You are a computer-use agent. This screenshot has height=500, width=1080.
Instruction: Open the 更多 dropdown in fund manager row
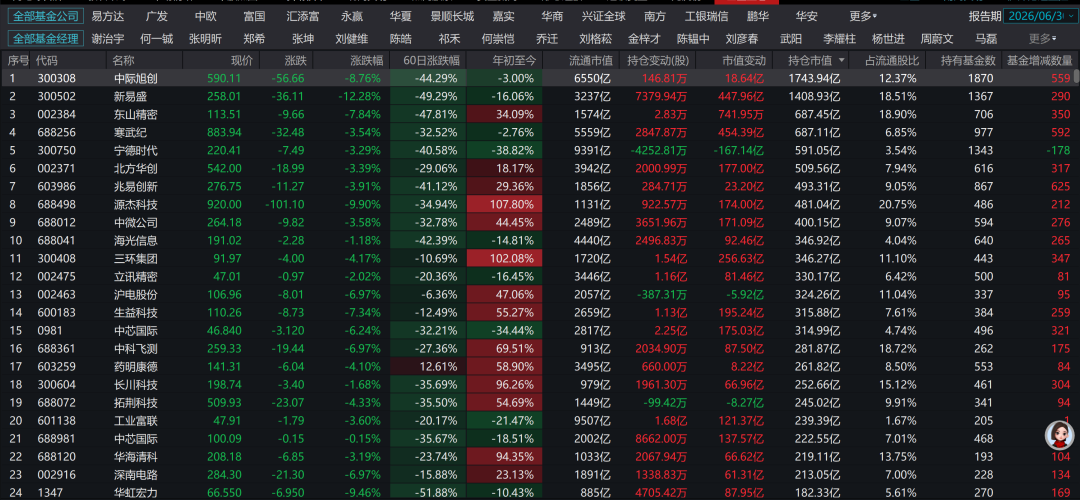pyautogui.click(x=1043, y=39)
